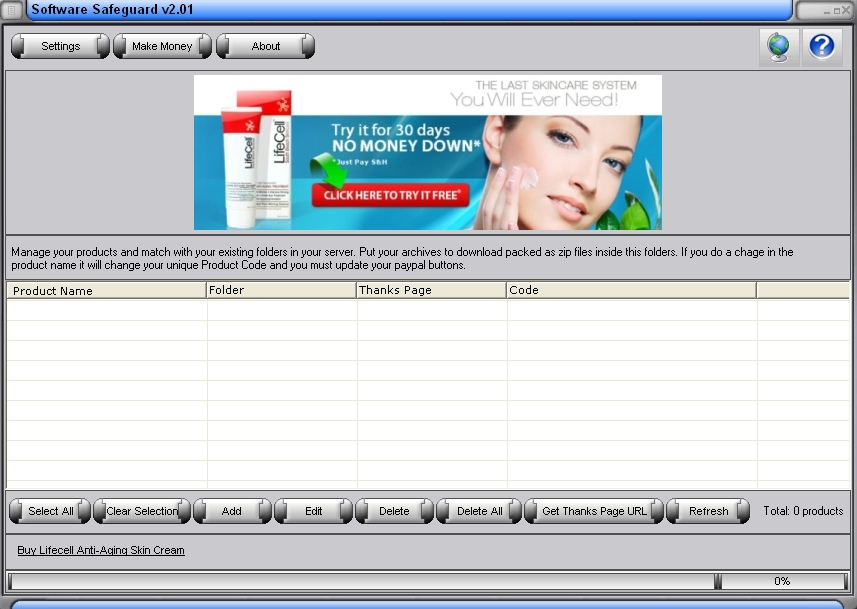Open the Settings menu button

click(x=60, y=46)
